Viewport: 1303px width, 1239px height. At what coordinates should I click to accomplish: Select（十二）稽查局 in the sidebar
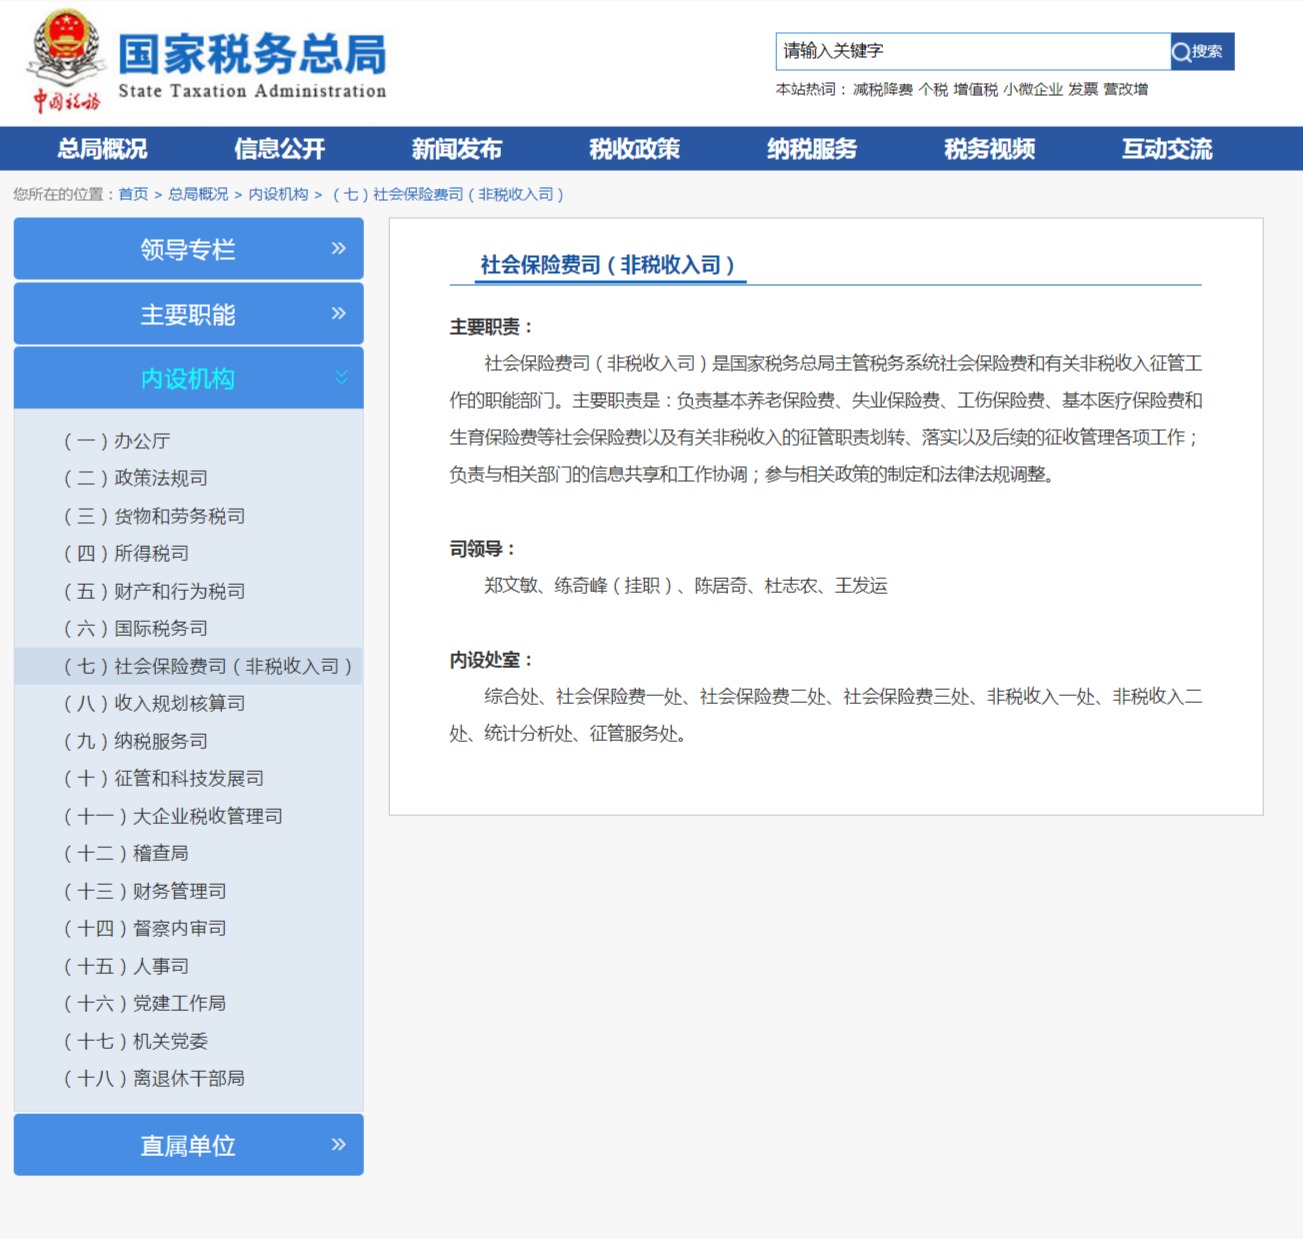125,853
